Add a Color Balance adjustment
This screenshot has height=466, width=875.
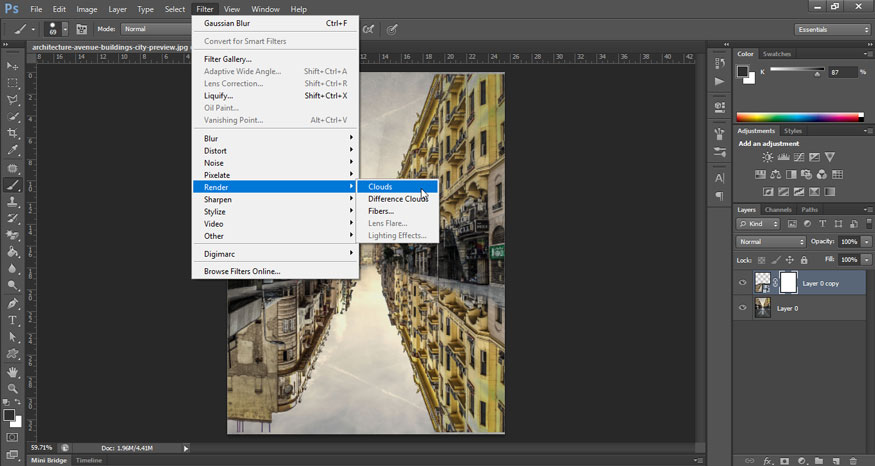tap(776, 175)
